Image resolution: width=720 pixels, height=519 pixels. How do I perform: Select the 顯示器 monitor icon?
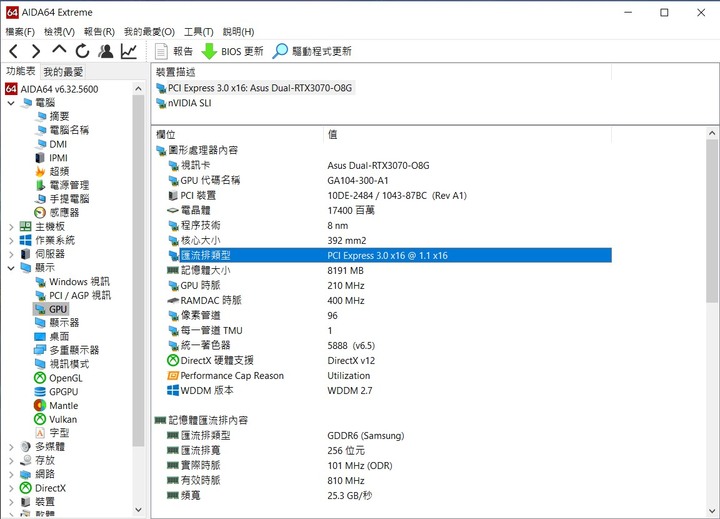pyautogui.click(x=40, y=323)
